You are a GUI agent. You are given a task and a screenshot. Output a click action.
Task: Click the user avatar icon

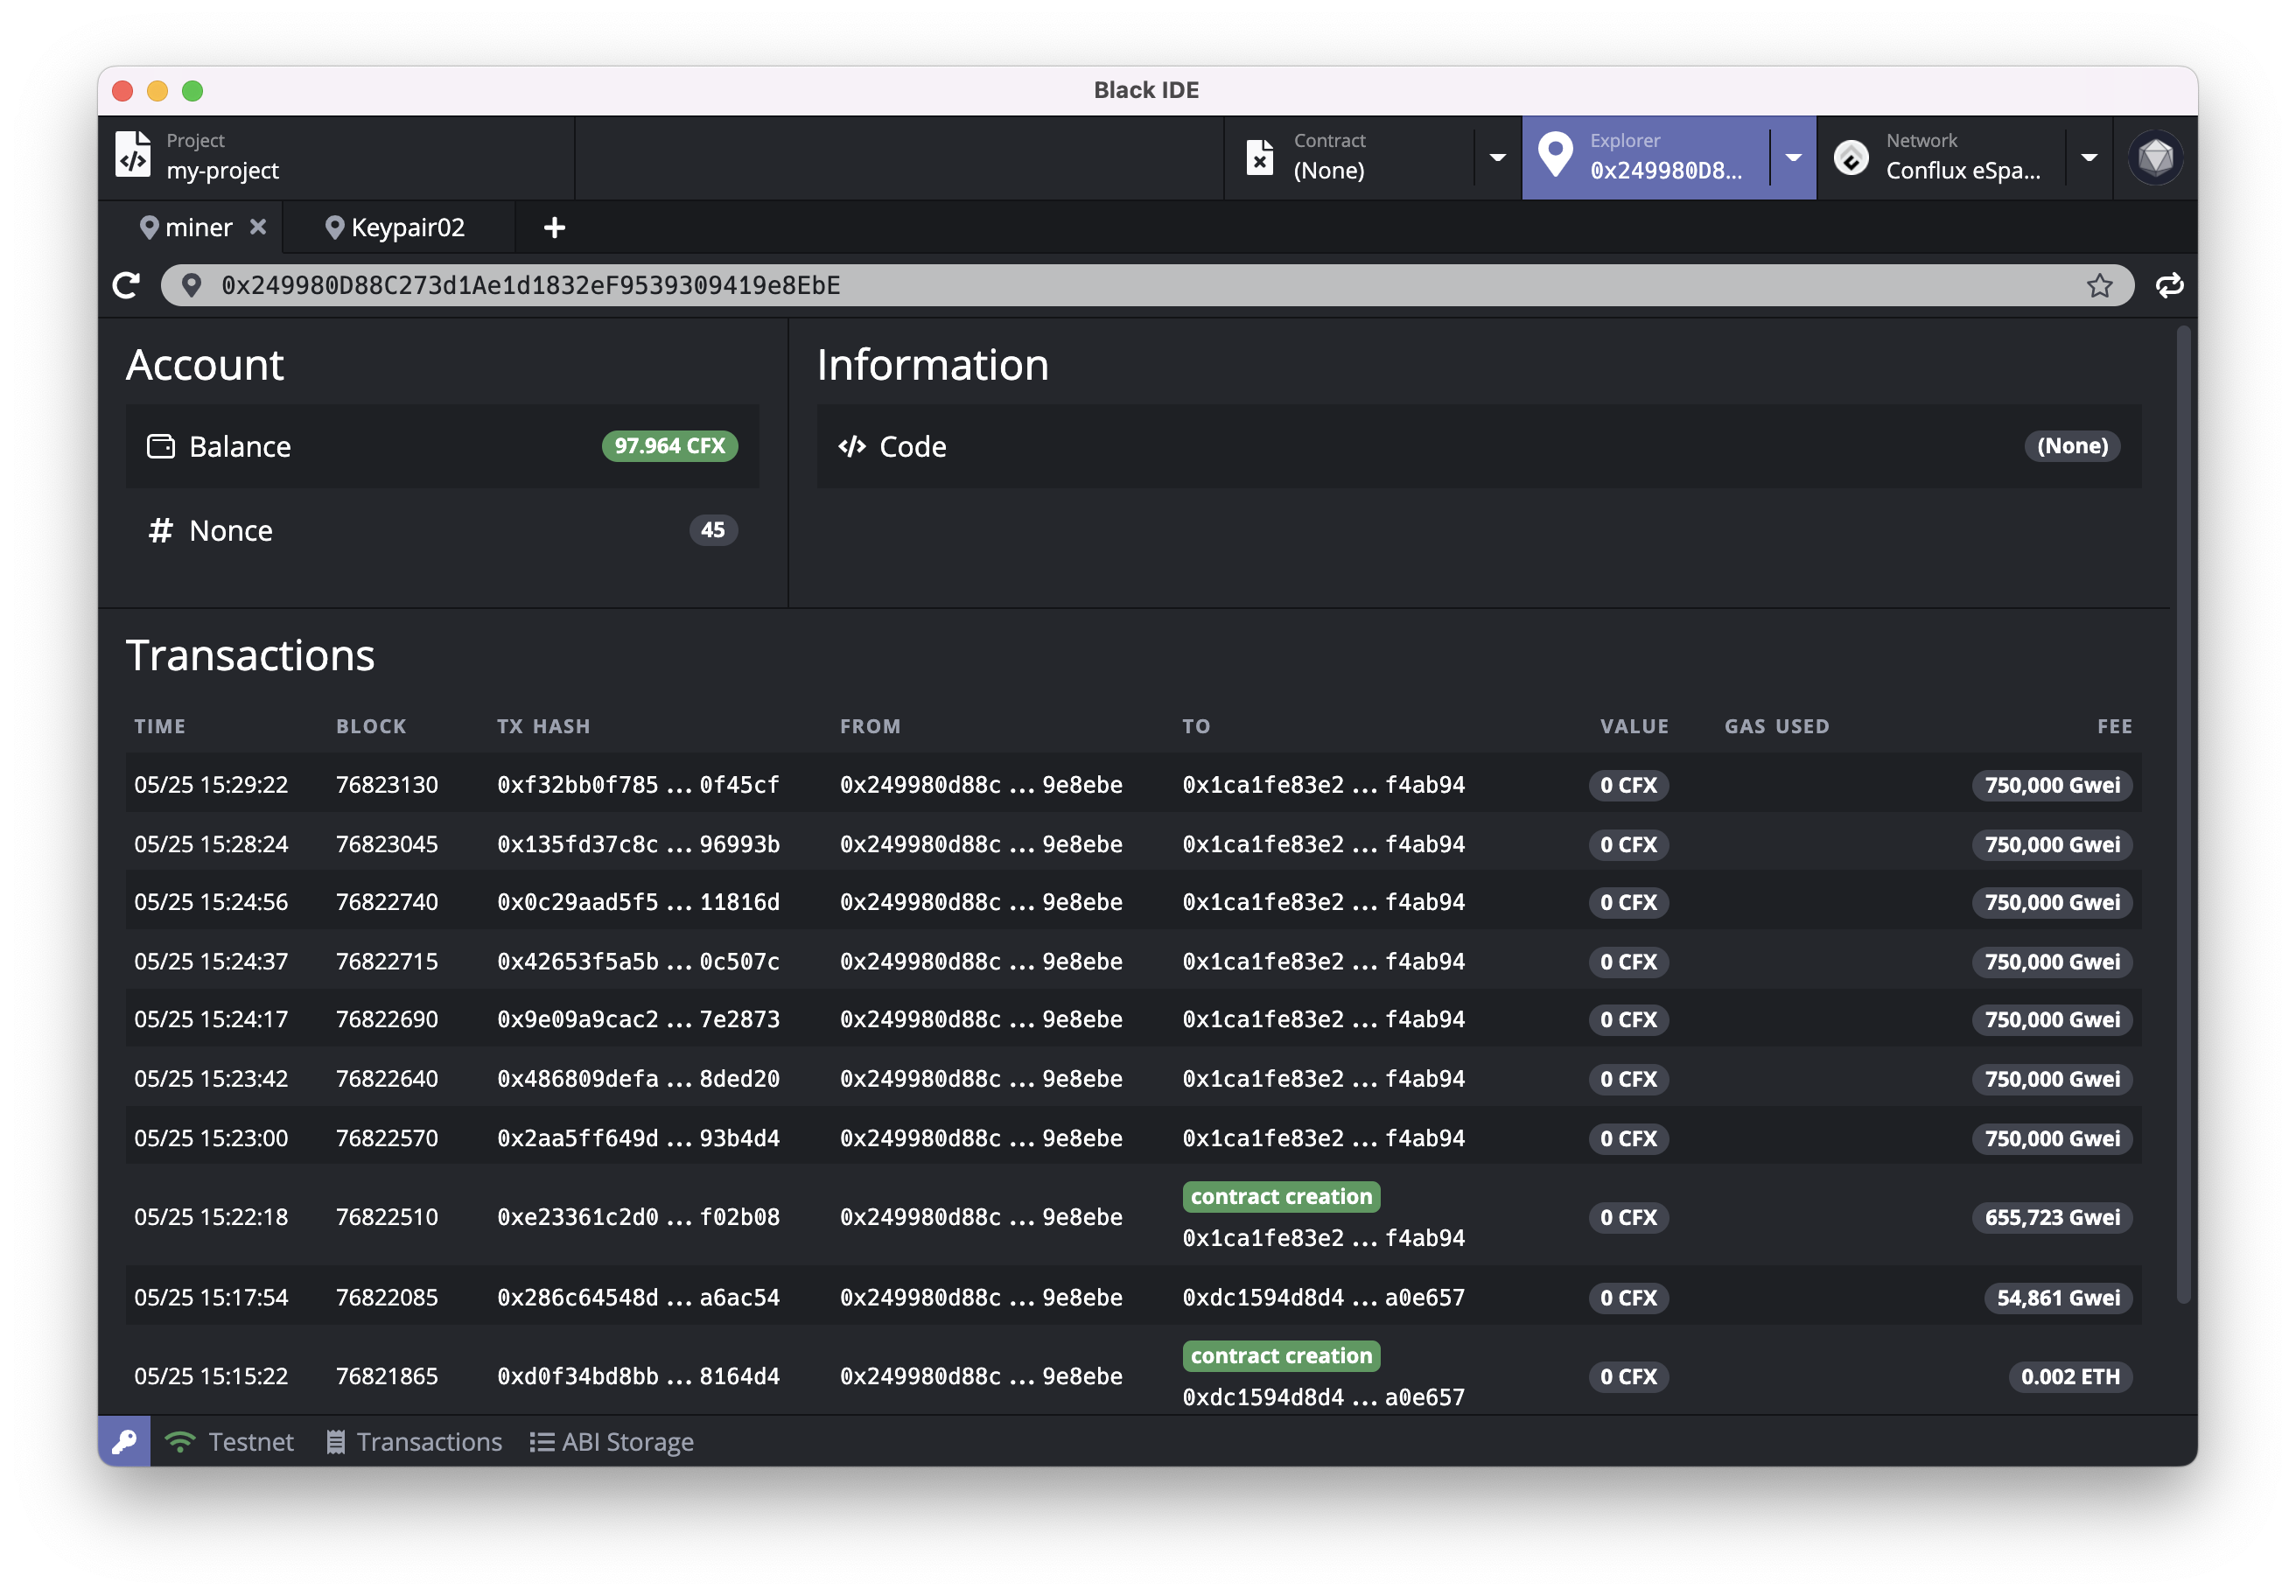click(2155, 158)
